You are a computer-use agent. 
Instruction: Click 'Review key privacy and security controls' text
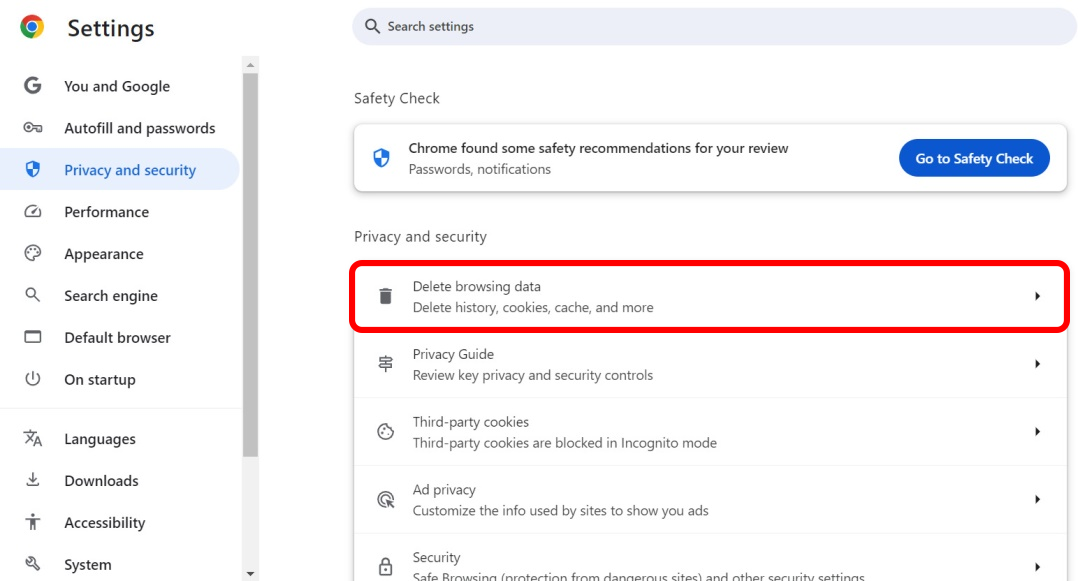point(533,375)
